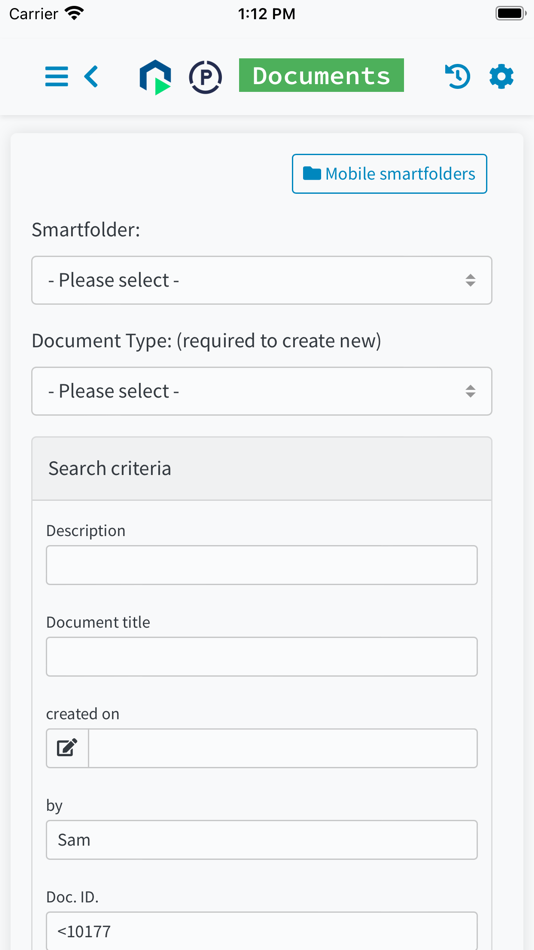Click the created on label
Screen dimensions: 534x950
(82, 714)
